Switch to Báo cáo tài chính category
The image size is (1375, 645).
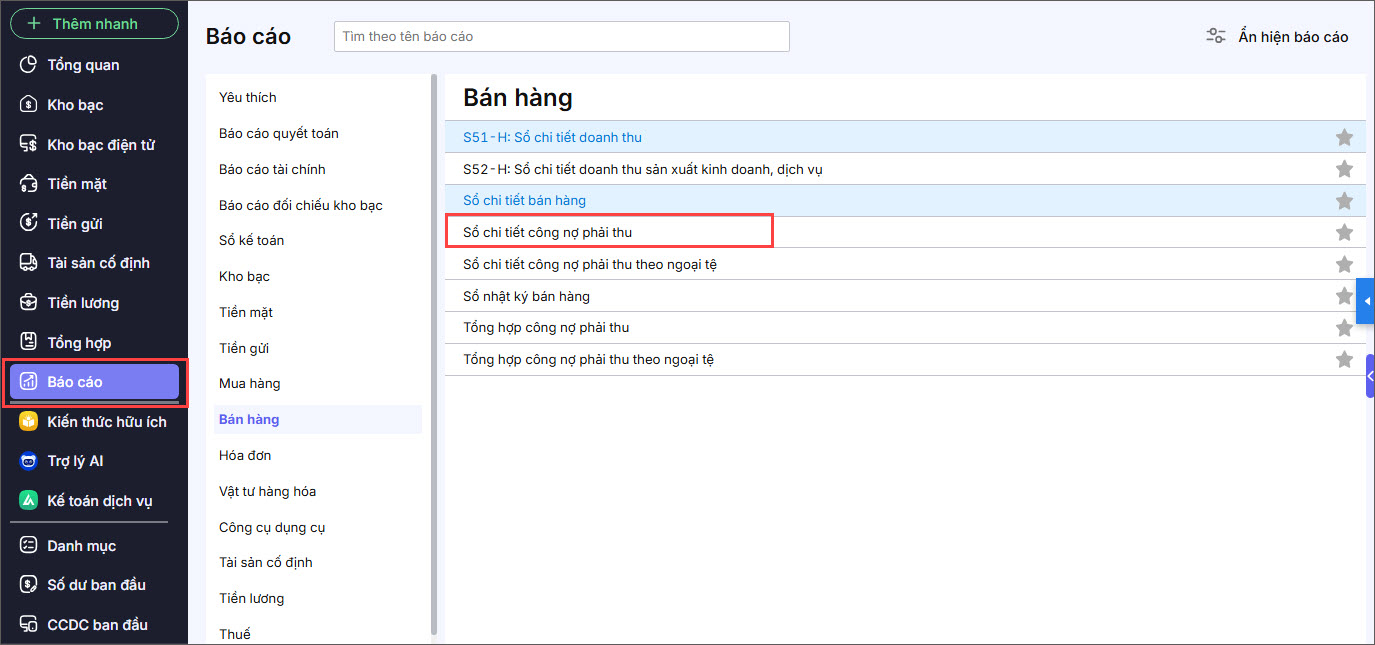(x=272, y=169)
